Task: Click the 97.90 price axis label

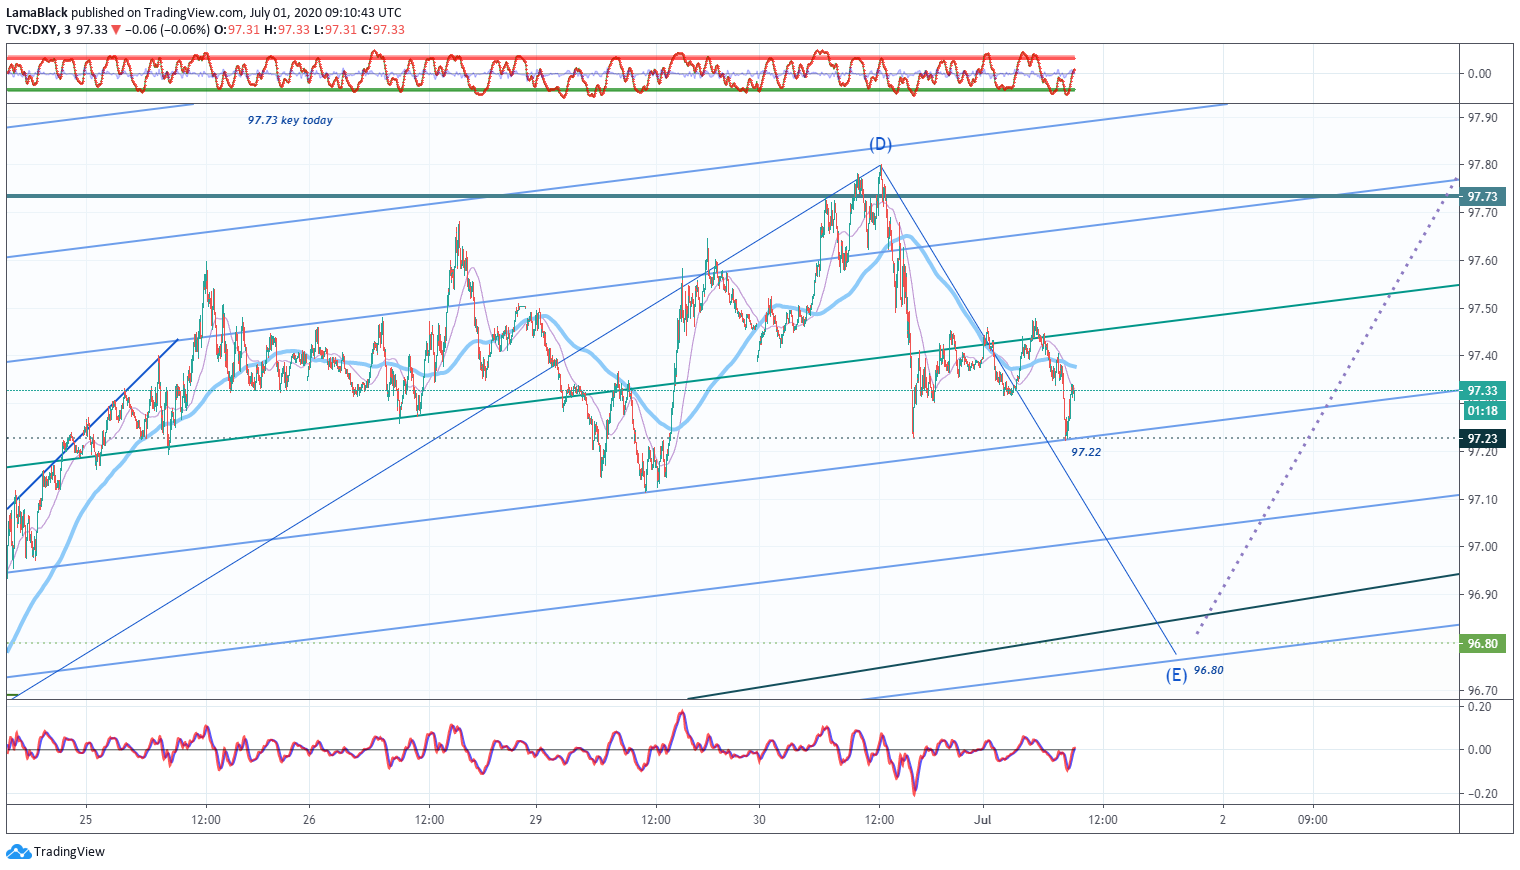Action: click(1482, 118)
